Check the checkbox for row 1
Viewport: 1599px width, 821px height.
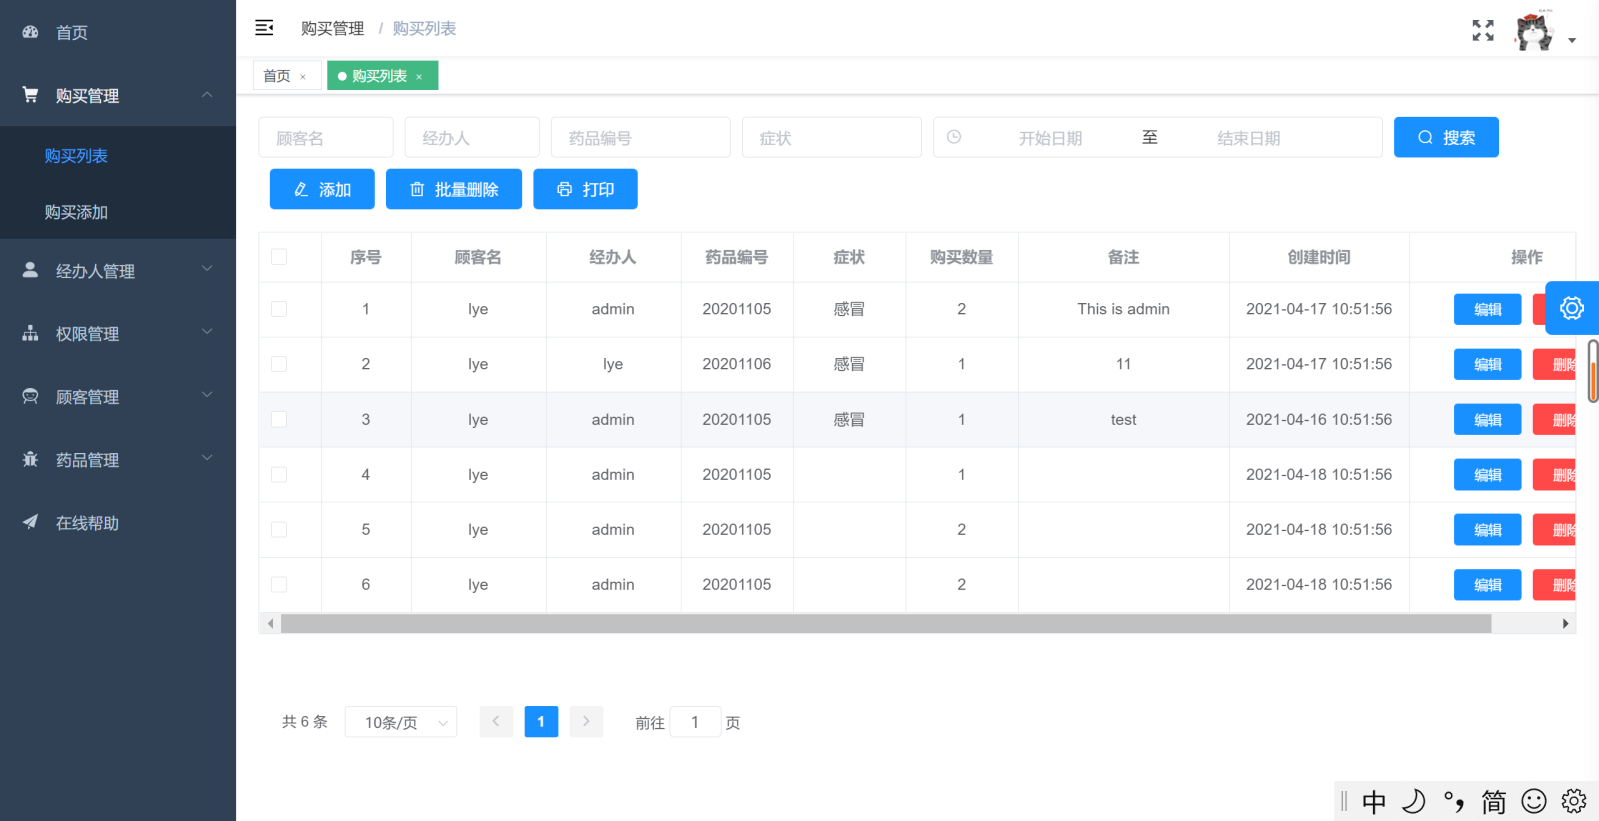pyautogui.click(x=279, y=309)
